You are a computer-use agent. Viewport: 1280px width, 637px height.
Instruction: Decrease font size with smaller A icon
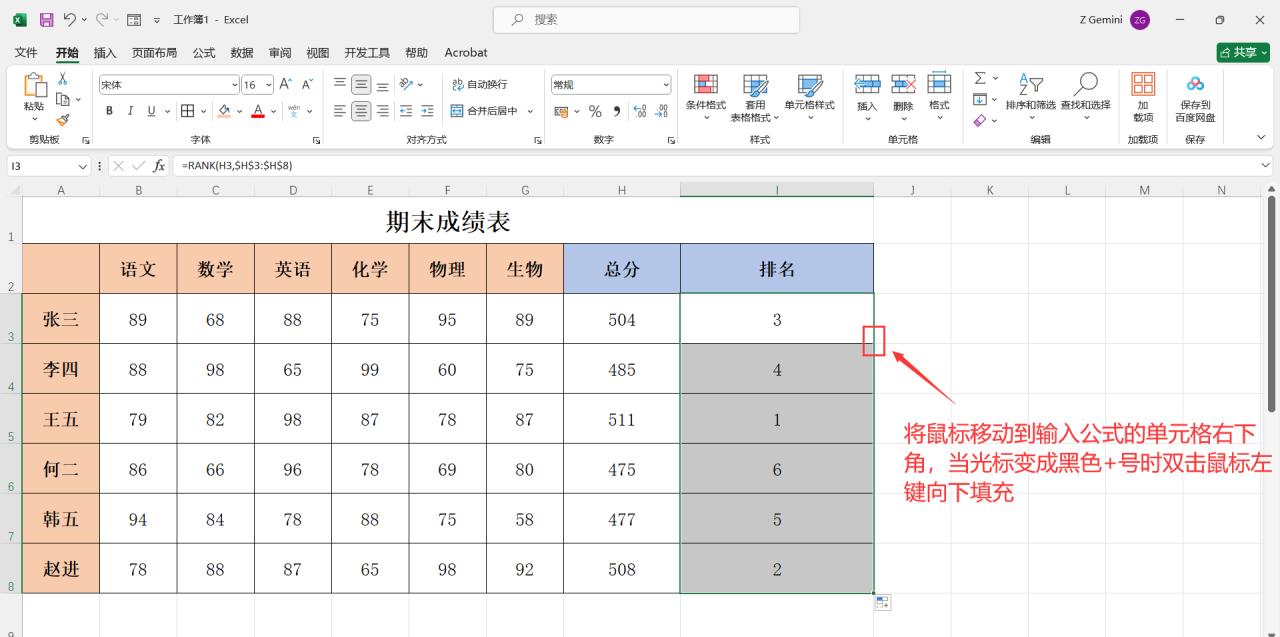coord(308,85)
